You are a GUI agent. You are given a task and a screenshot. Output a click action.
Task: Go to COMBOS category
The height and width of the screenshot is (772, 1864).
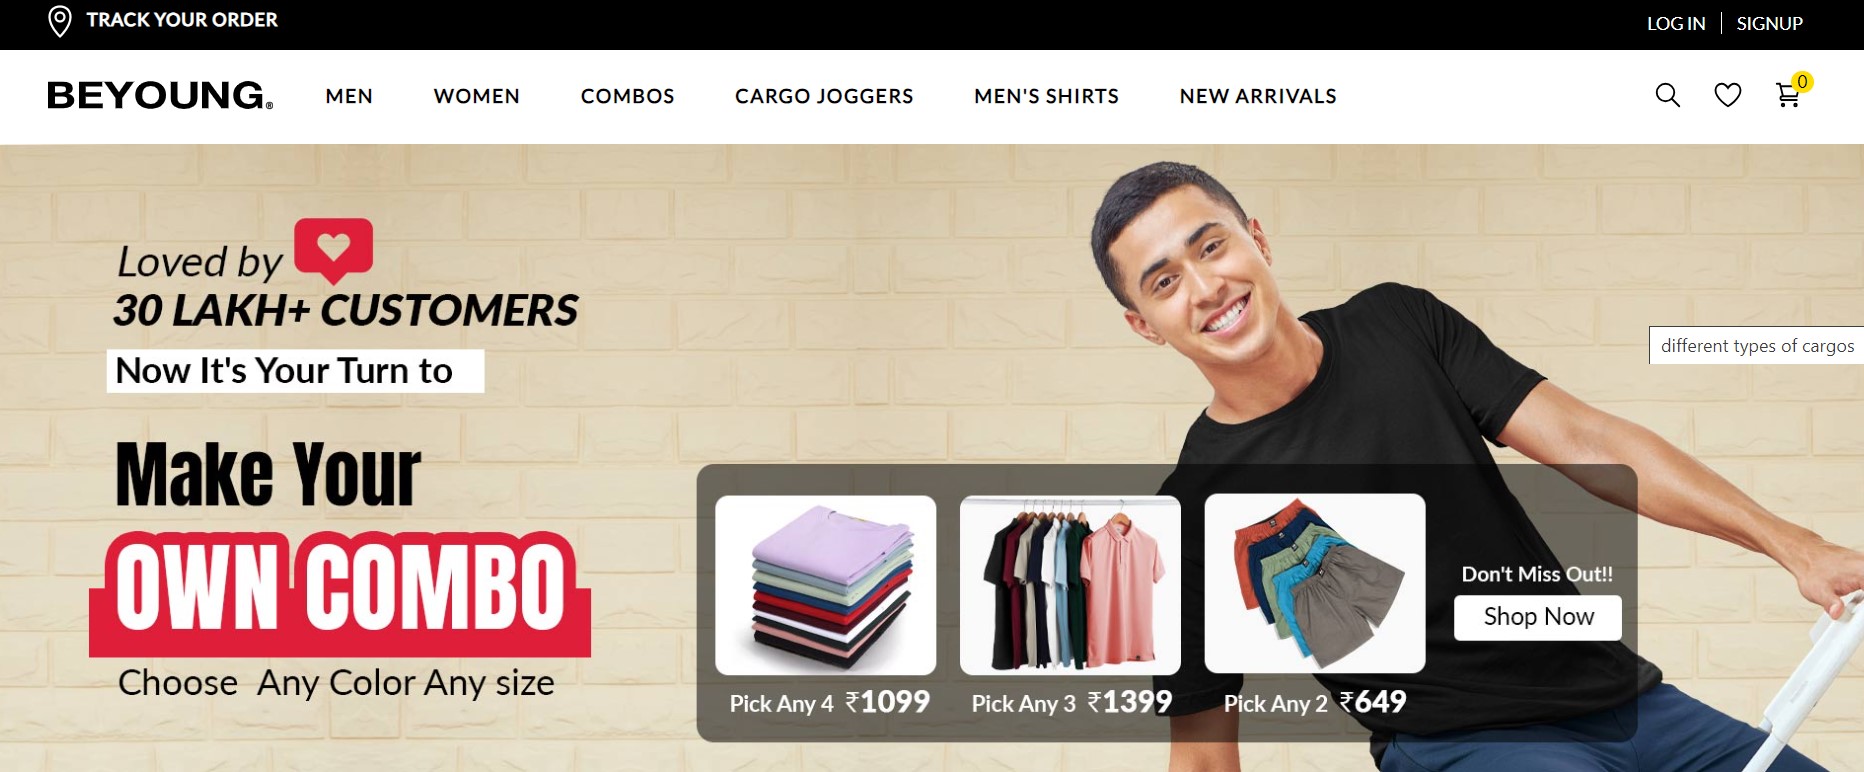click(628, 96)
